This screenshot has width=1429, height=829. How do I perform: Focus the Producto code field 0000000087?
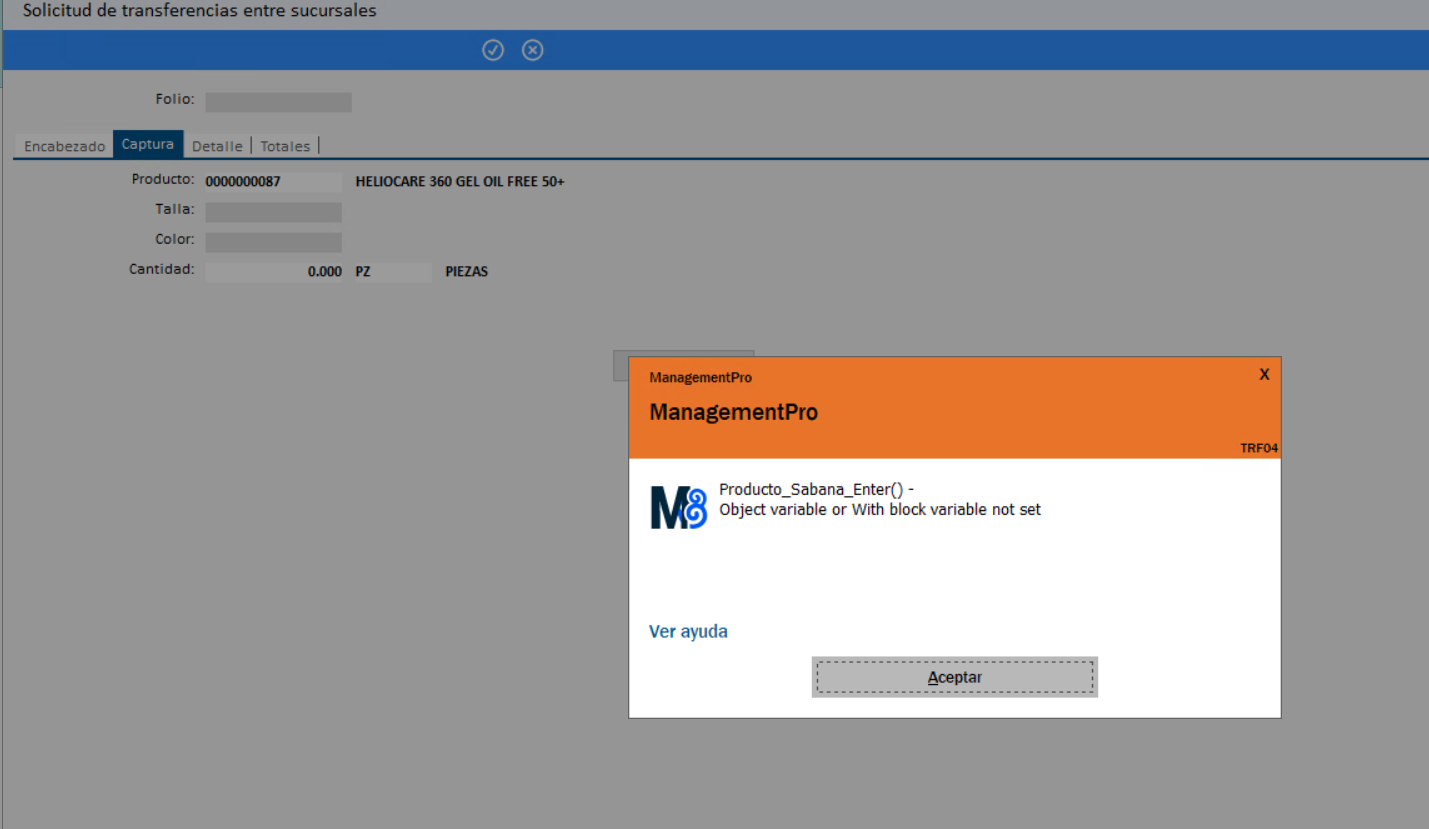[273, 182]
